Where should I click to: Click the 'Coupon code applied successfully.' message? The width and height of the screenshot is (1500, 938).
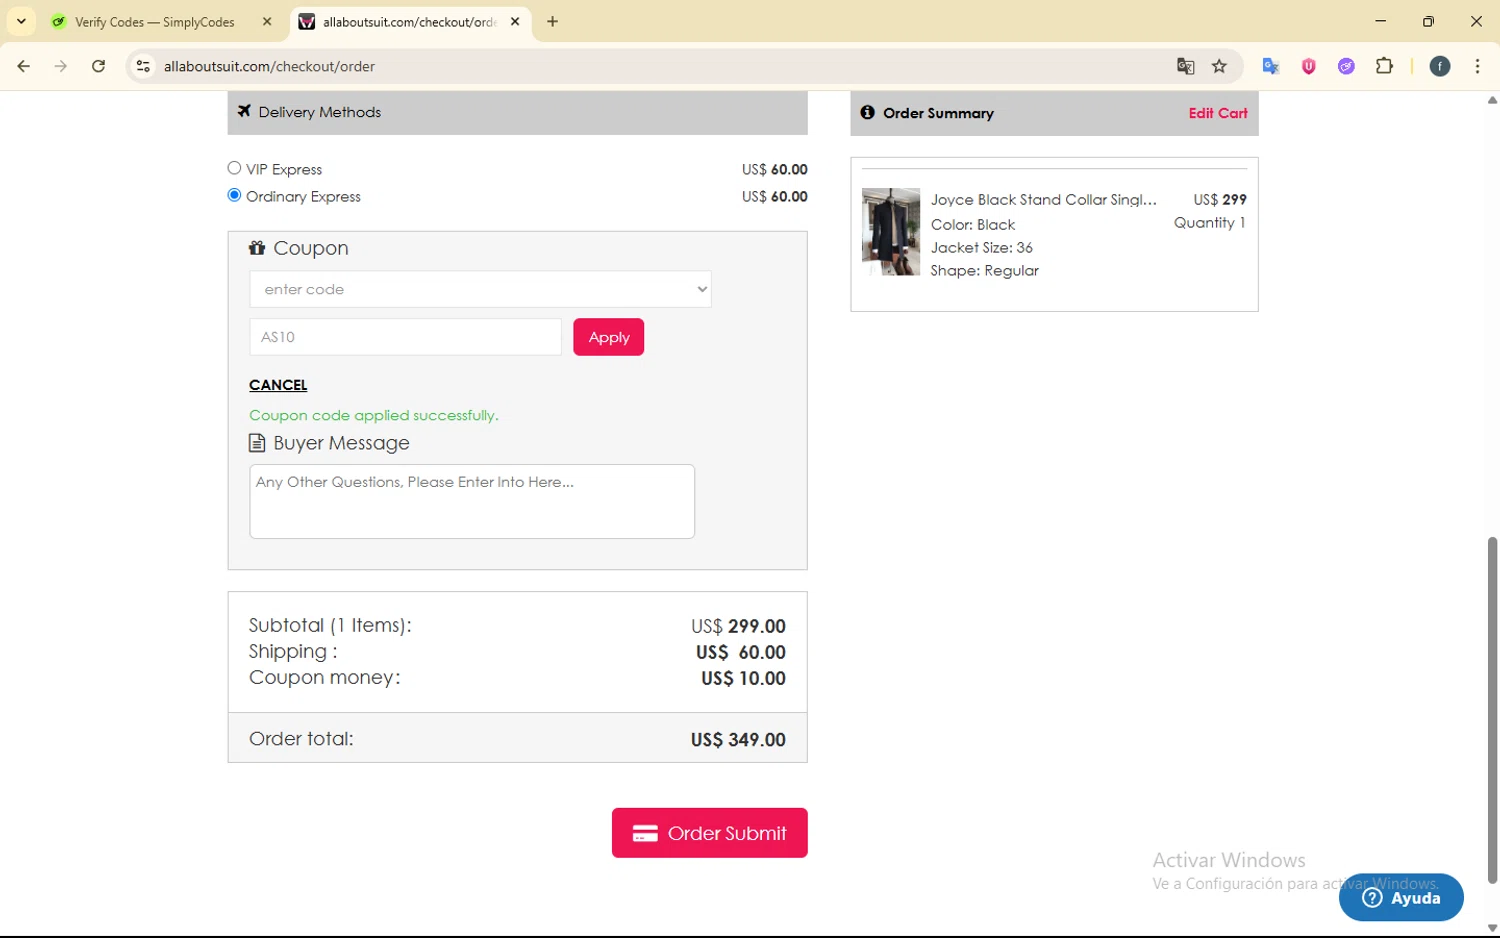373,415
